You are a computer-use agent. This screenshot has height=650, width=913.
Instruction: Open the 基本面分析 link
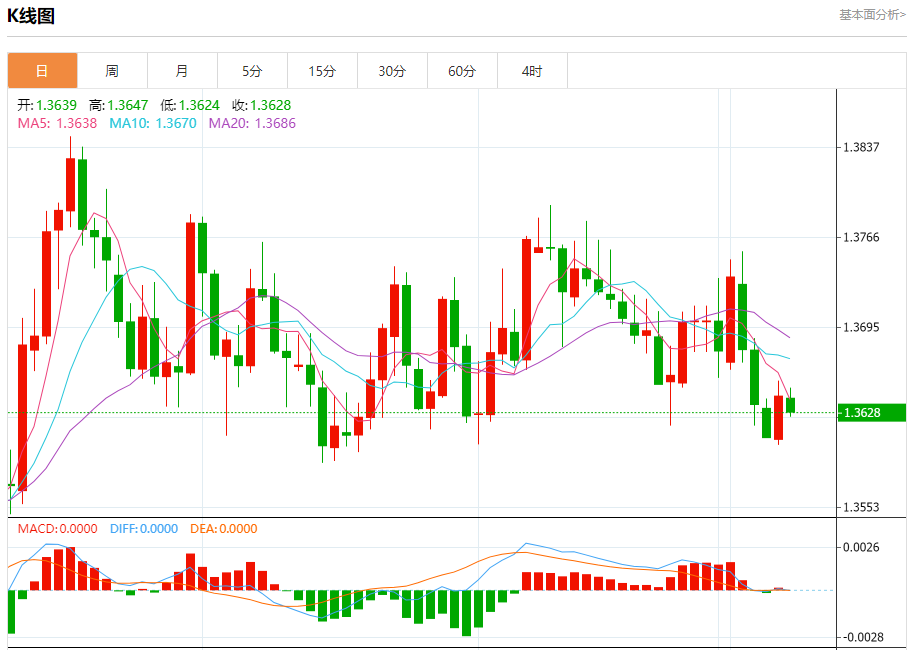(872, 15)
